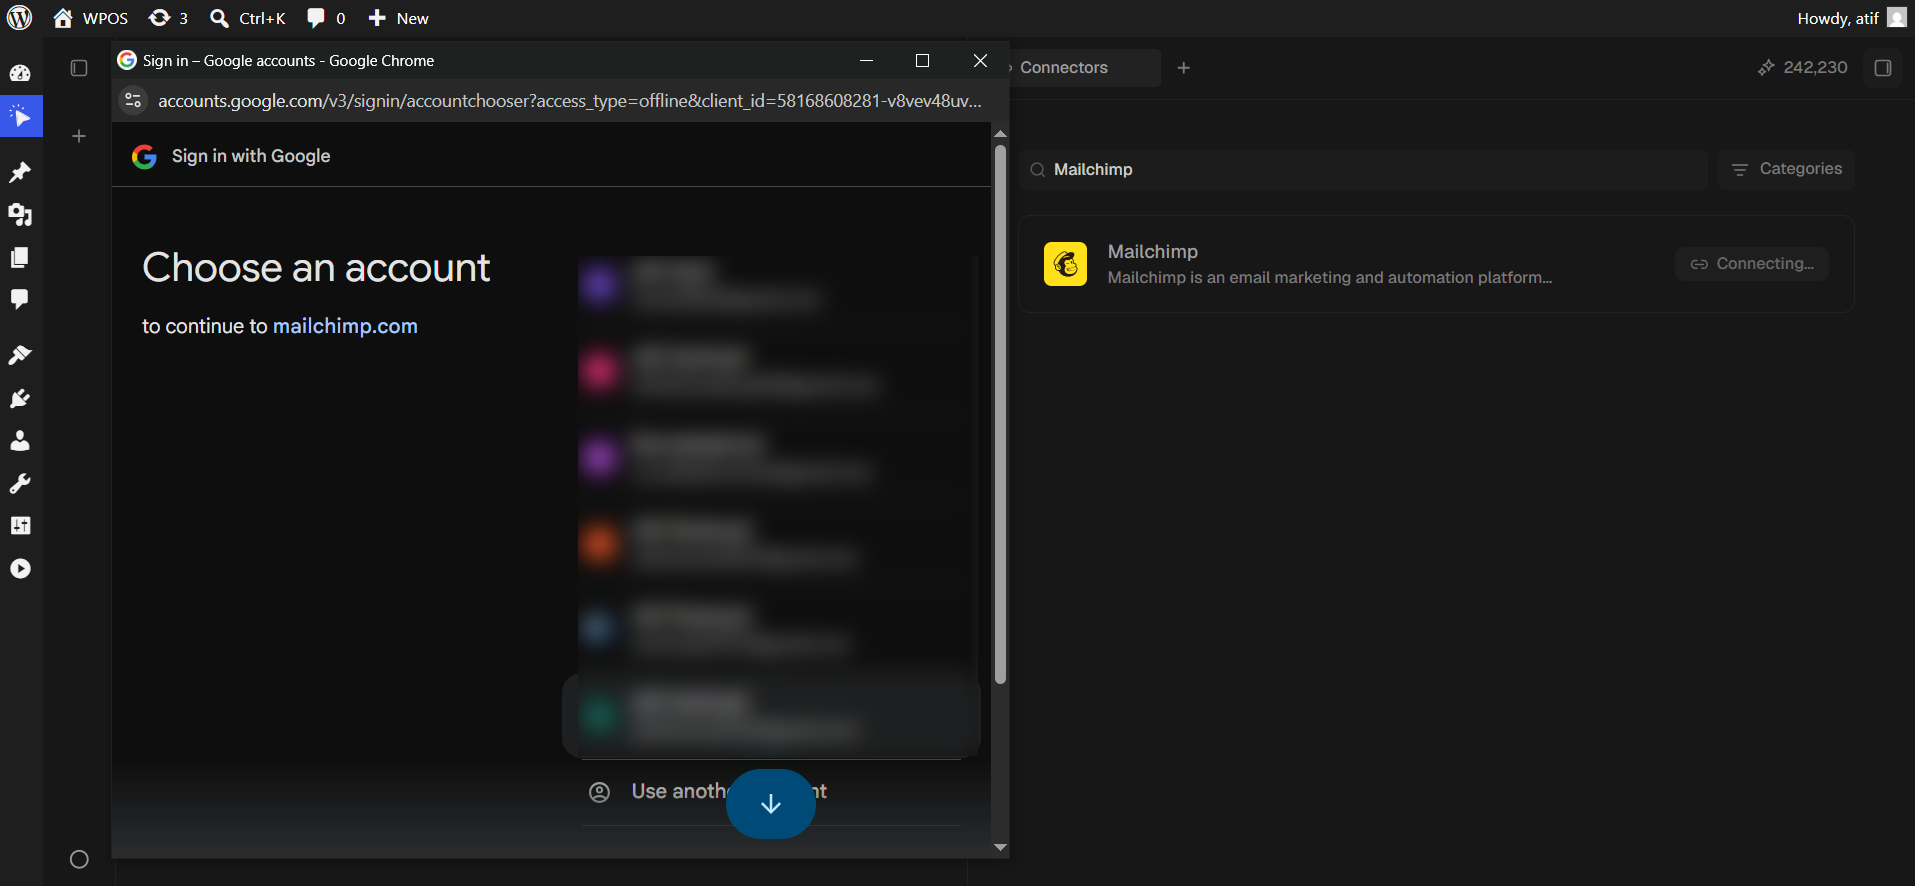
Task: Click the 242,230 credits counter
Action: point(1803,67)
